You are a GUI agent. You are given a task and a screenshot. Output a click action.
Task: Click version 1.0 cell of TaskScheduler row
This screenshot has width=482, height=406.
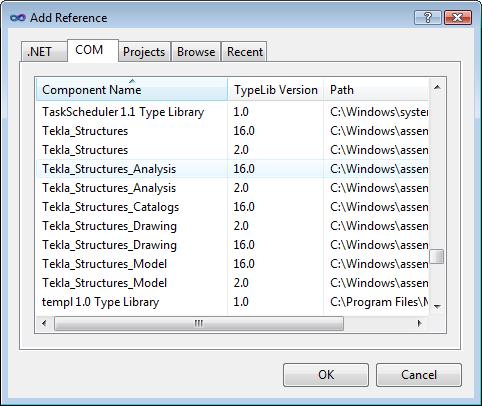tap(241, 112)
